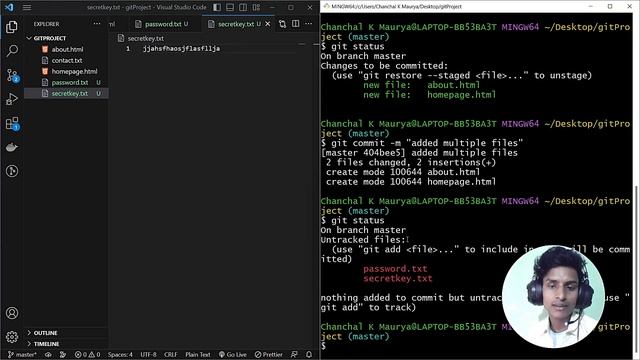
Task: Click the feedback icon in status bar
Action: coord(294,355)
